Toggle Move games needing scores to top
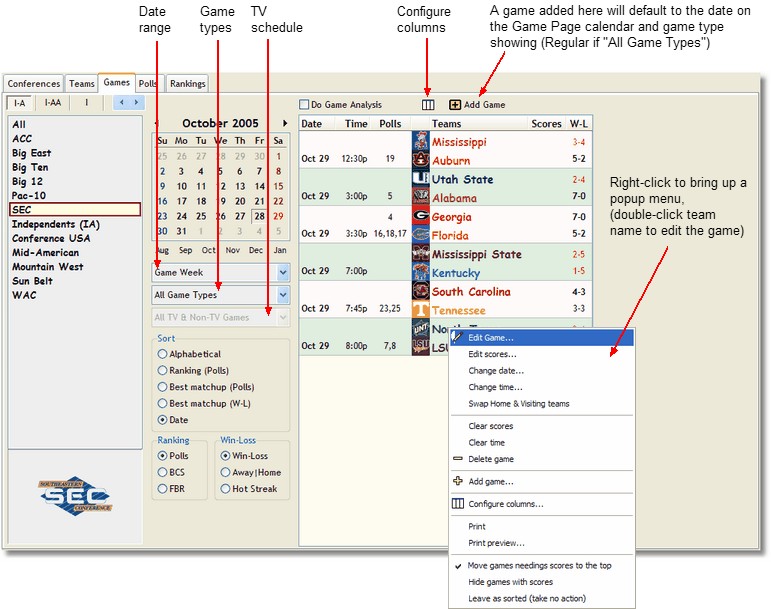Image resolution: width=771 pixels, height=609 pixels. tap(542, 565)
